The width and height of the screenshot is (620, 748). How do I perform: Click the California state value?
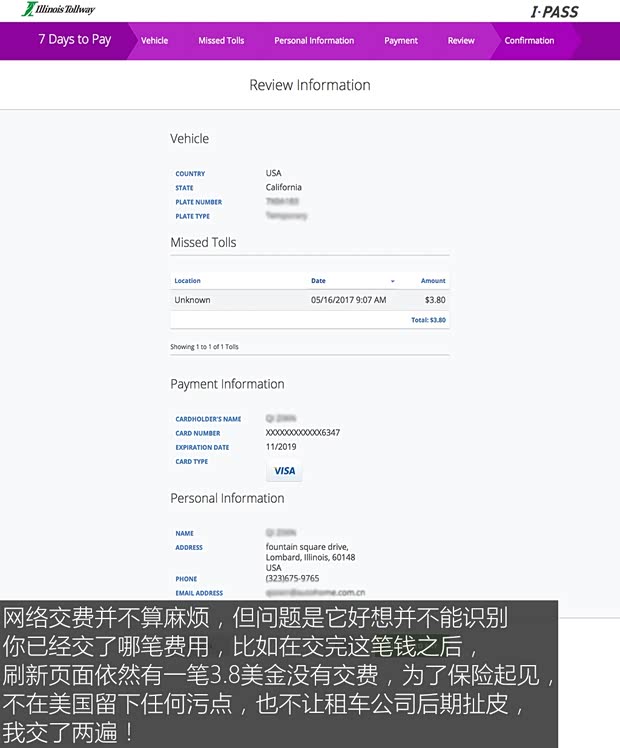point(284,187)
